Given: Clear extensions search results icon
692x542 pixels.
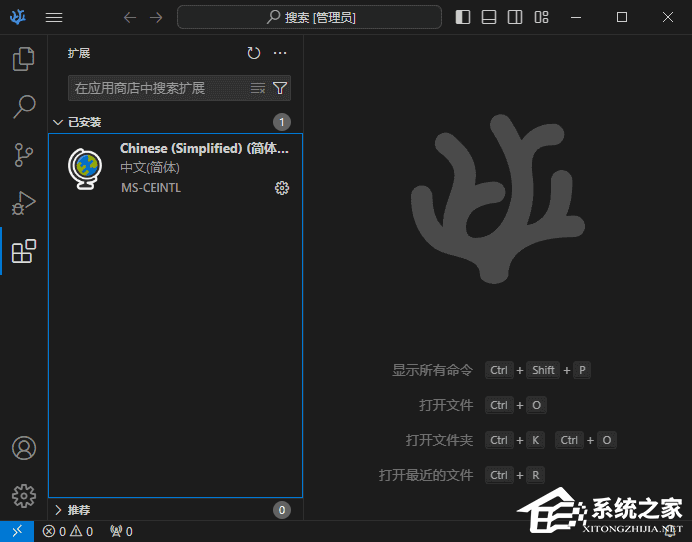Looking at the screenshot, I should click(x=258, y=88).
